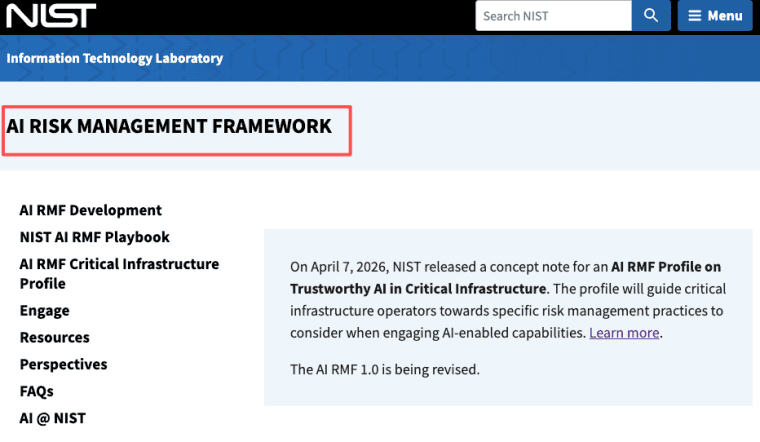Open the Perspectives section
The width and height of the screenshot is (760, 442).
click(63, 364)
